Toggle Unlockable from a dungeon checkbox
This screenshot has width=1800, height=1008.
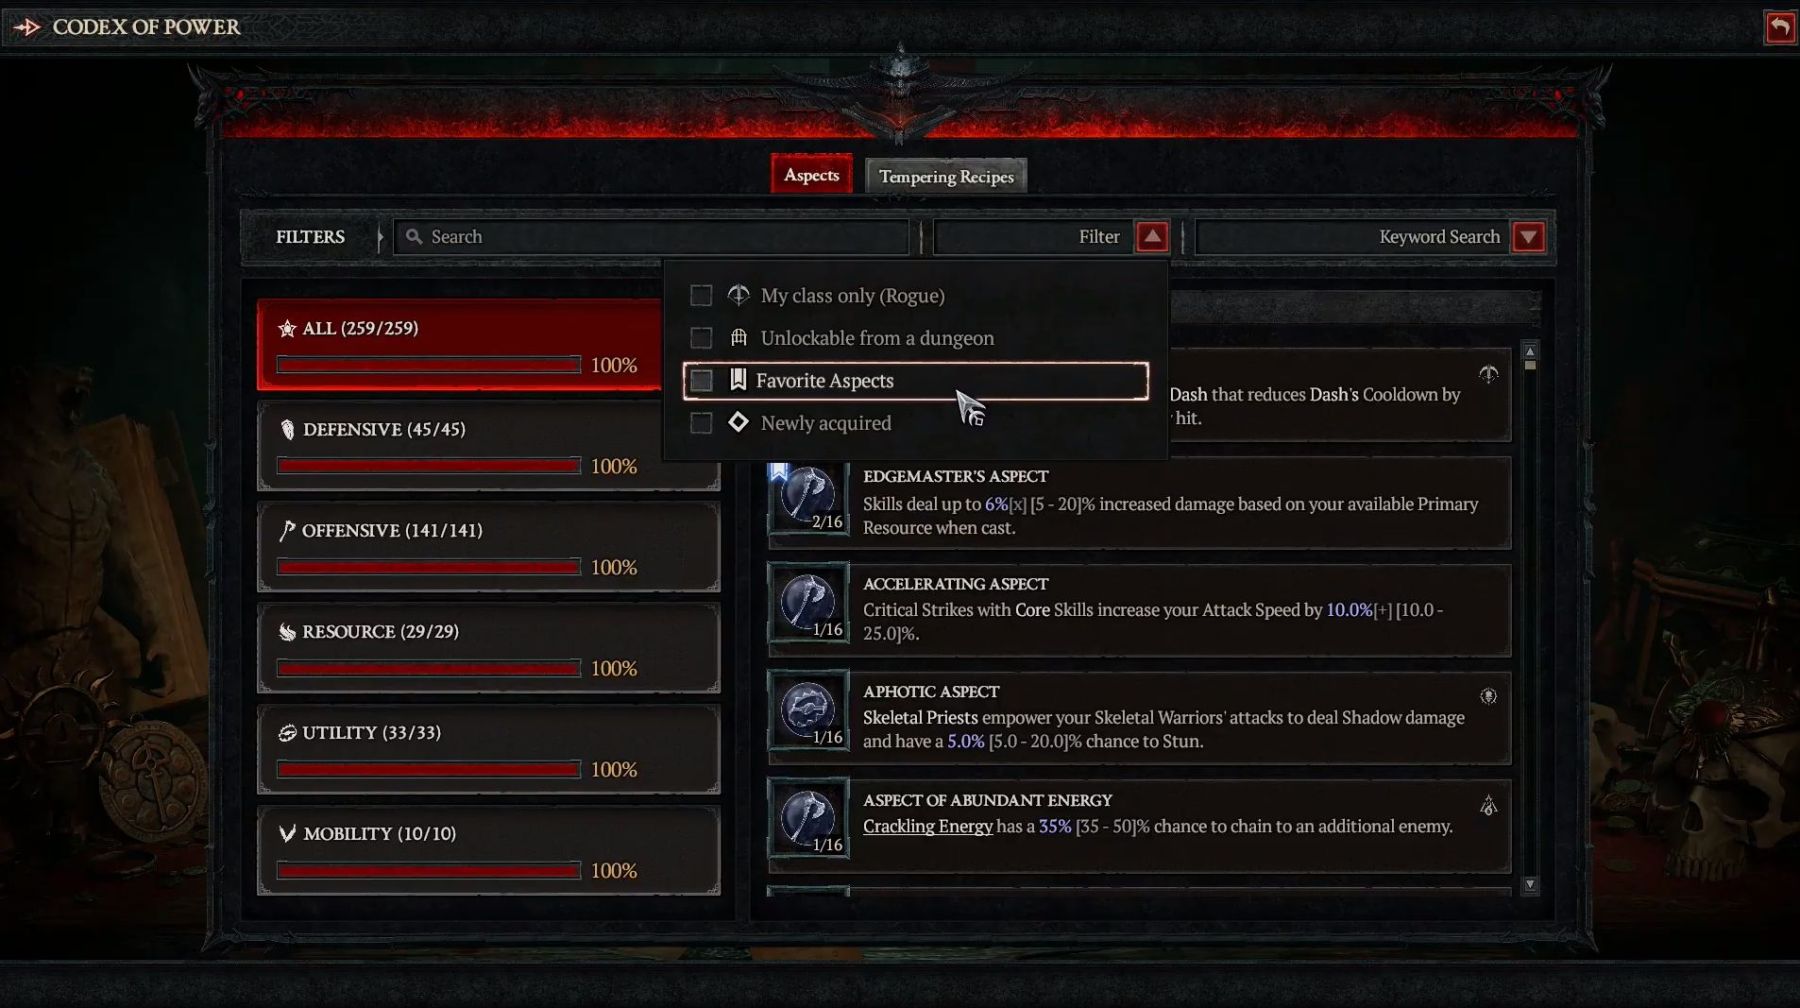(x=701, y=338)
